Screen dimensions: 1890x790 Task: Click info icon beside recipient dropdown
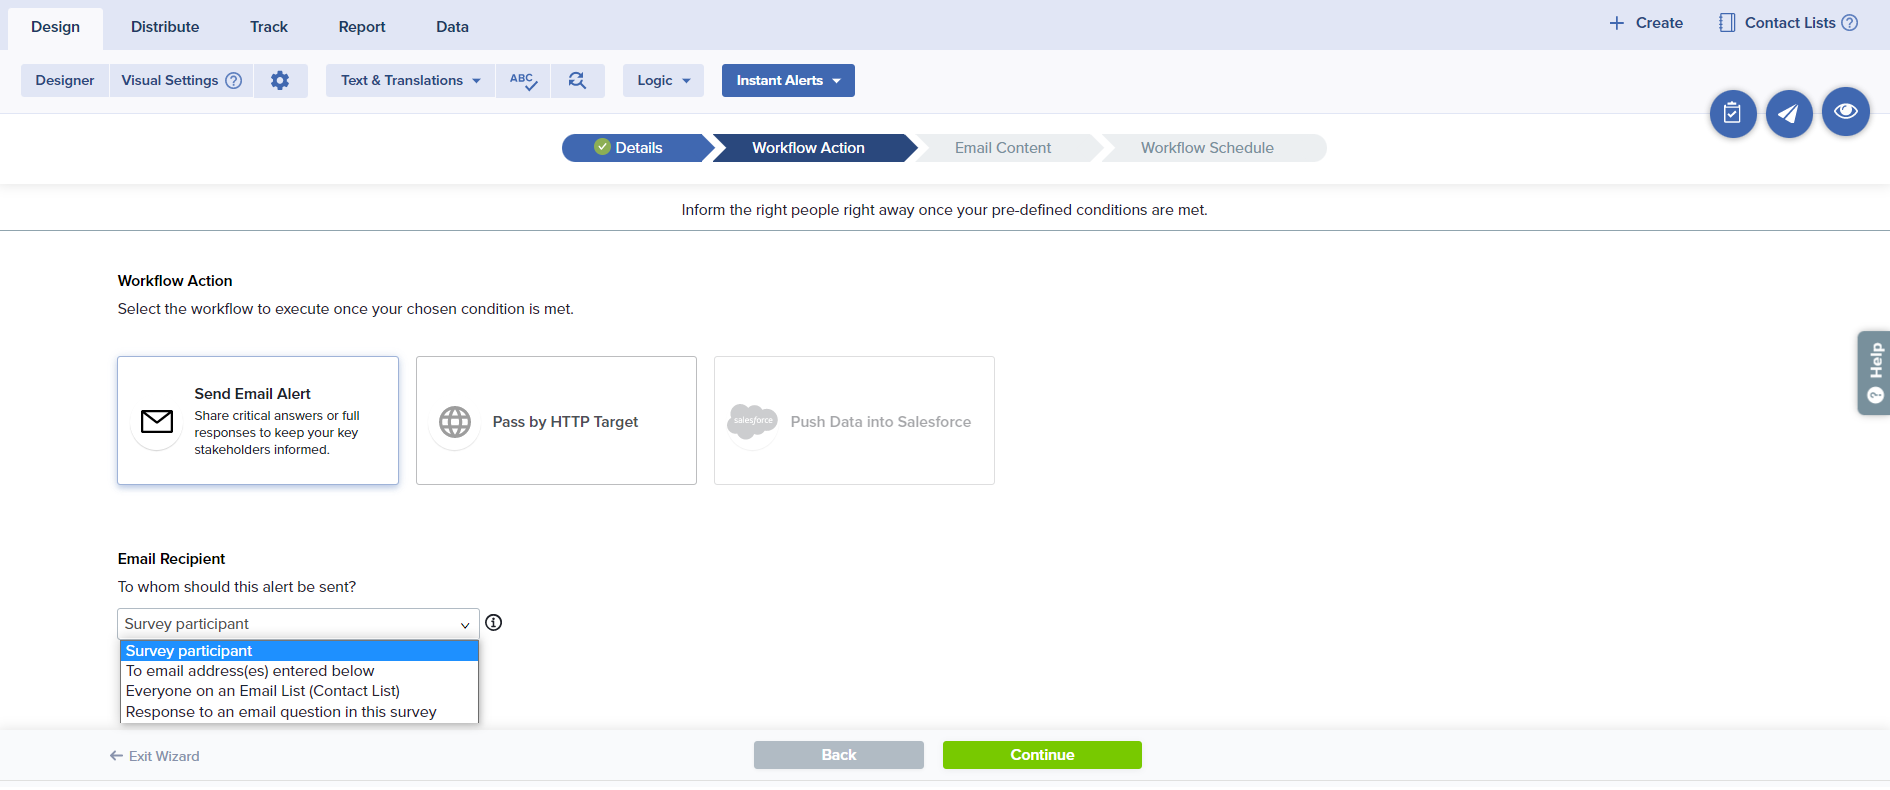click(x=494, y=623)
